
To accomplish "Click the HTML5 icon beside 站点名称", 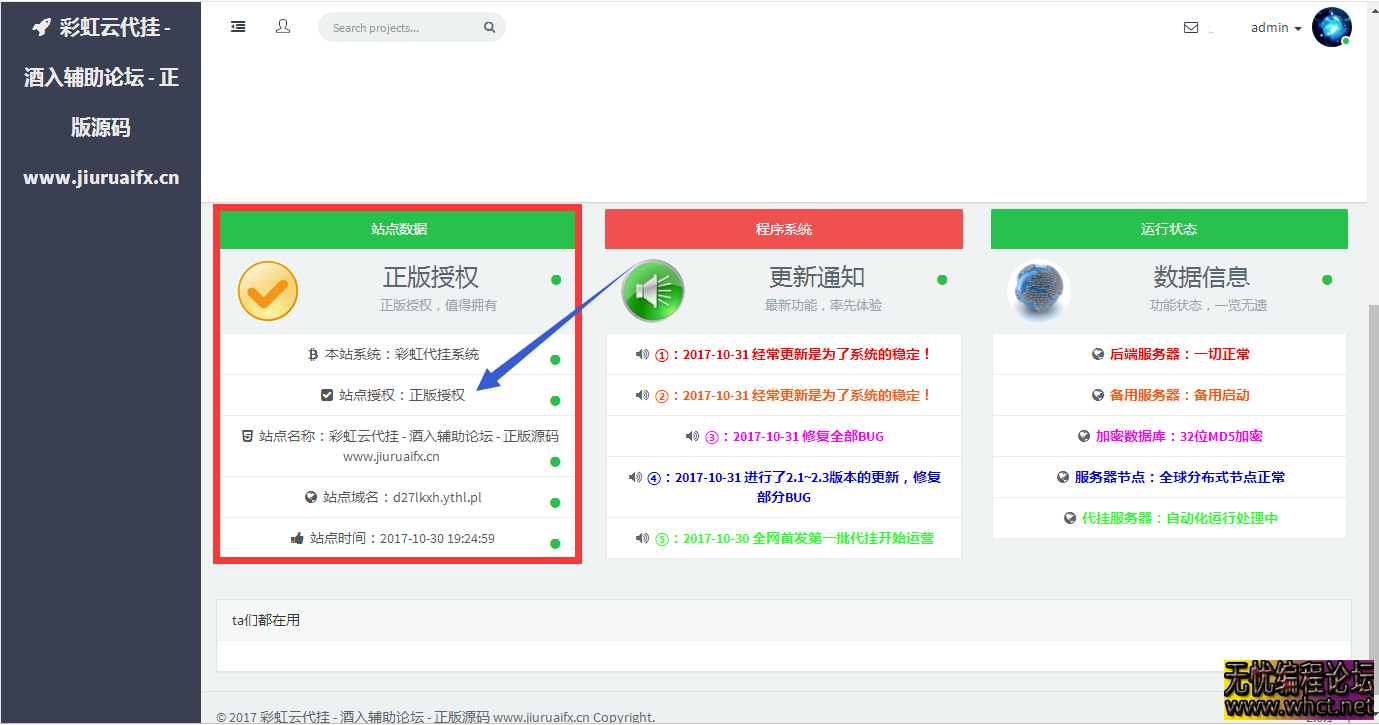I will pyautogui.click(x=247, y=436).
